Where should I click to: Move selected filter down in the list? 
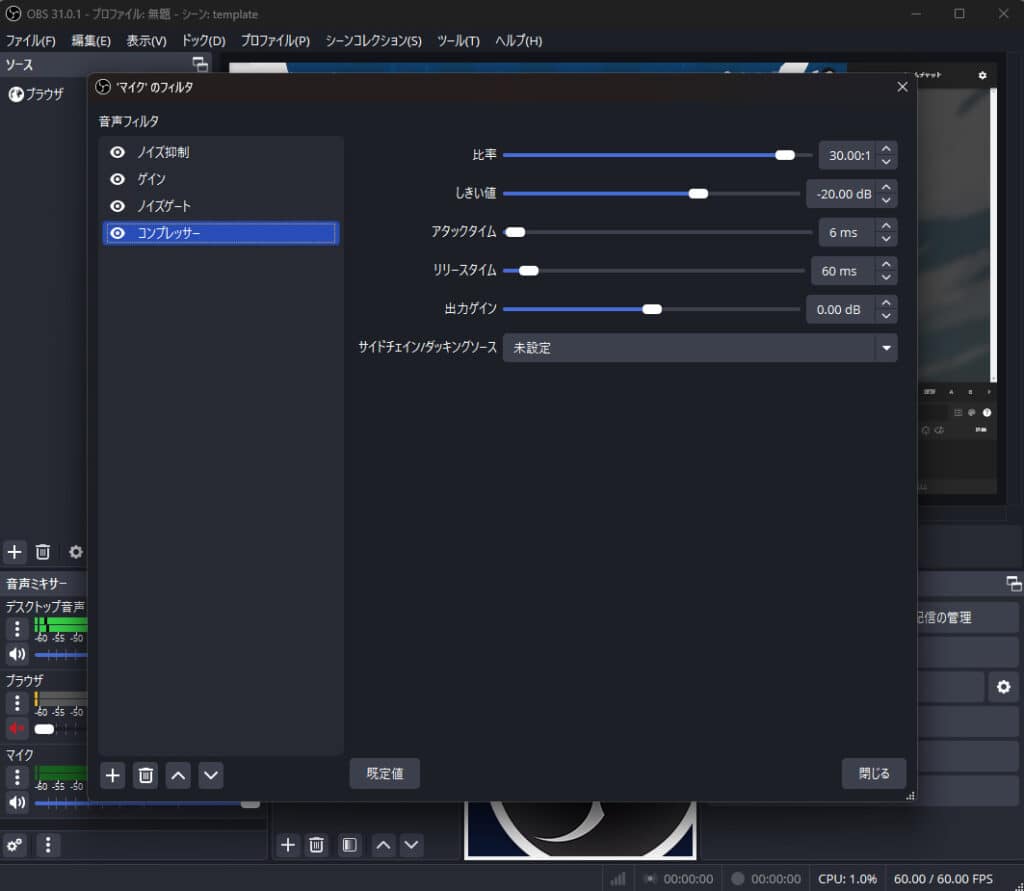click(210, 775)
